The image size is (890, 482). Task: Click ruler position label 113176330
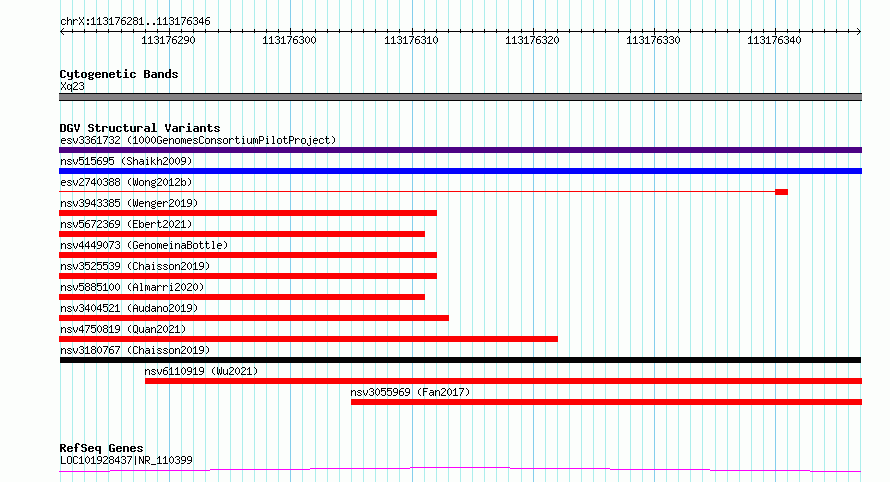click(653, 40)
